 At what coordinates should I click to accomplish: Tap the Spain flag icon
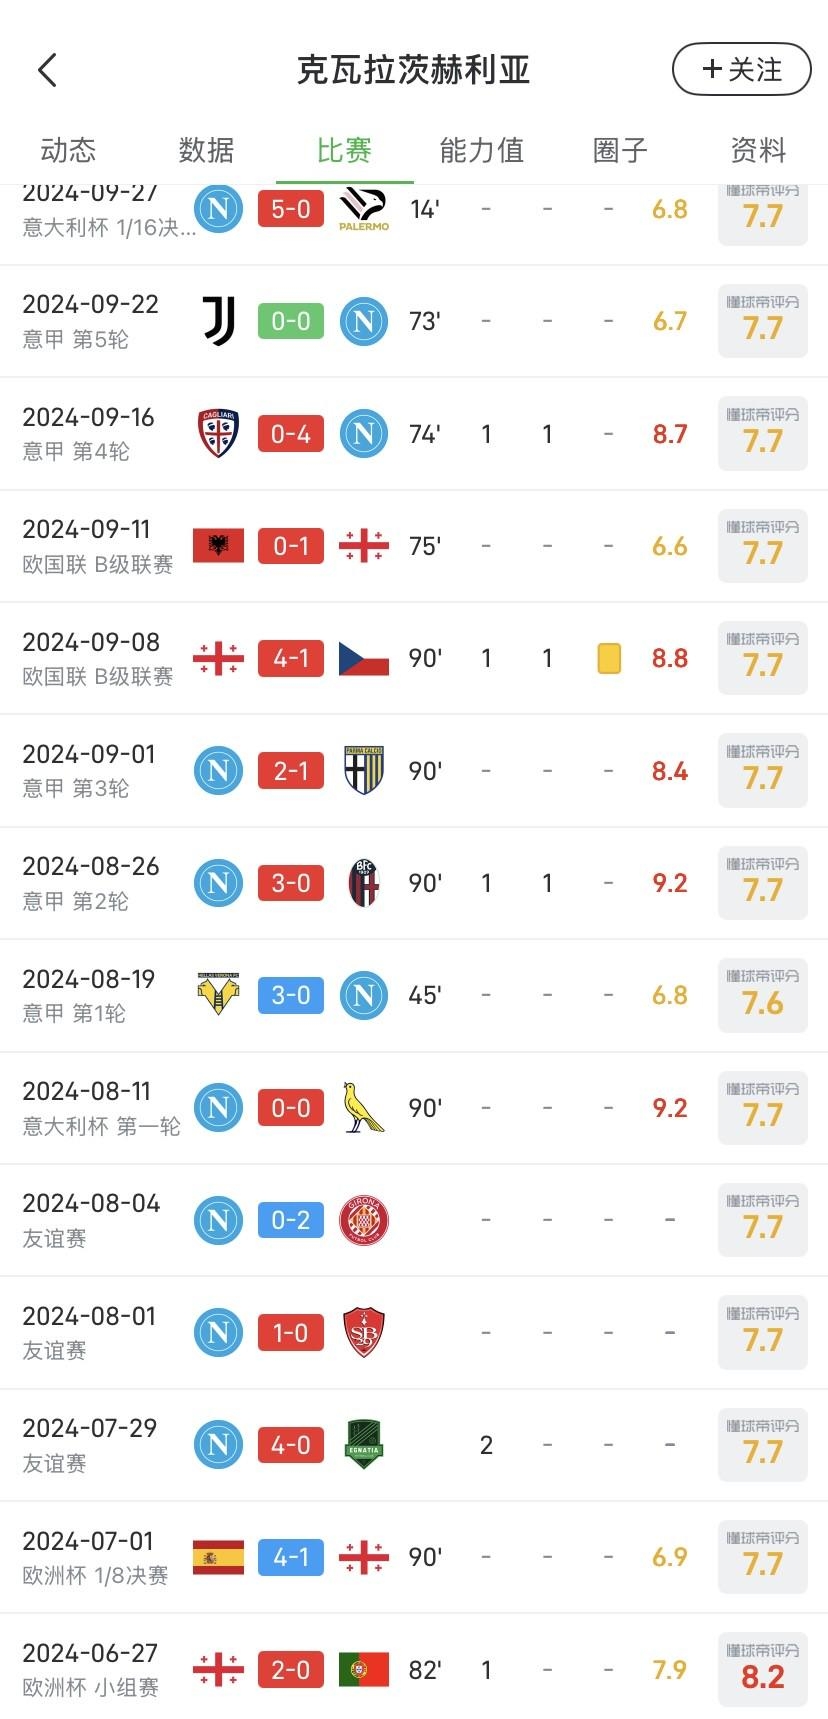[x=218, y=1557]
